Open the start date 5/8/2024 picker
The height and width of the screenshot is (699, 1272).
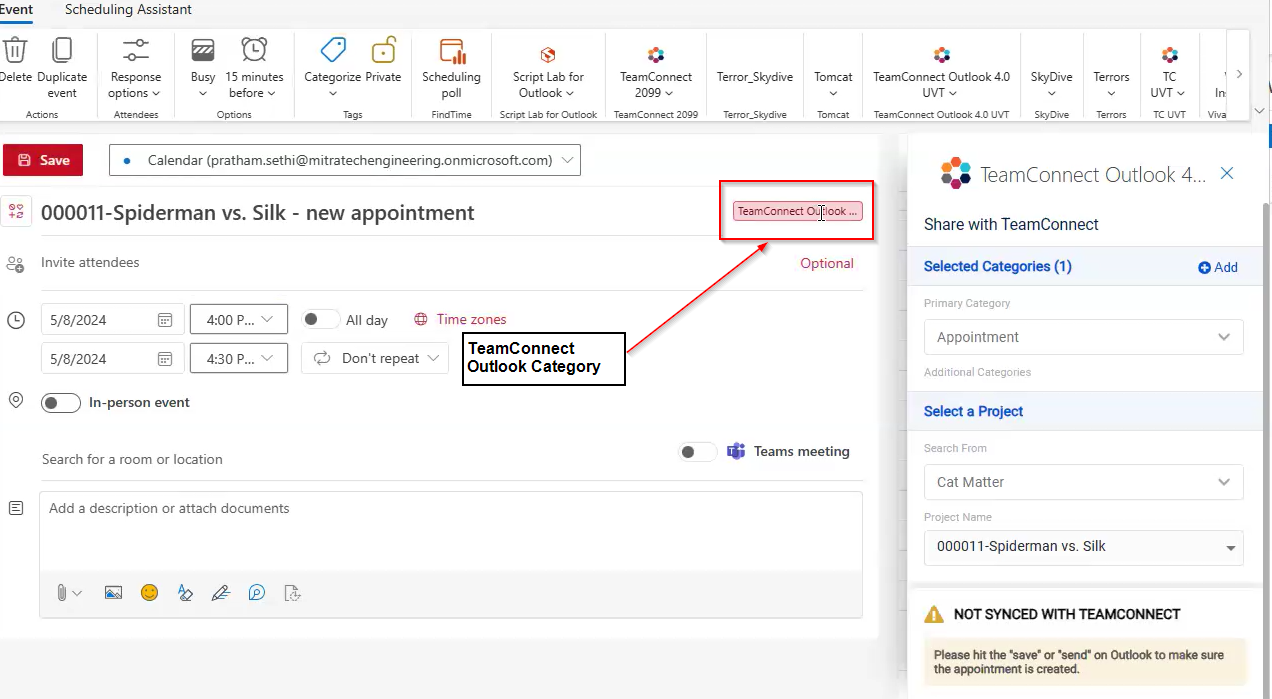pyautogui.click(x=113, y=320)
